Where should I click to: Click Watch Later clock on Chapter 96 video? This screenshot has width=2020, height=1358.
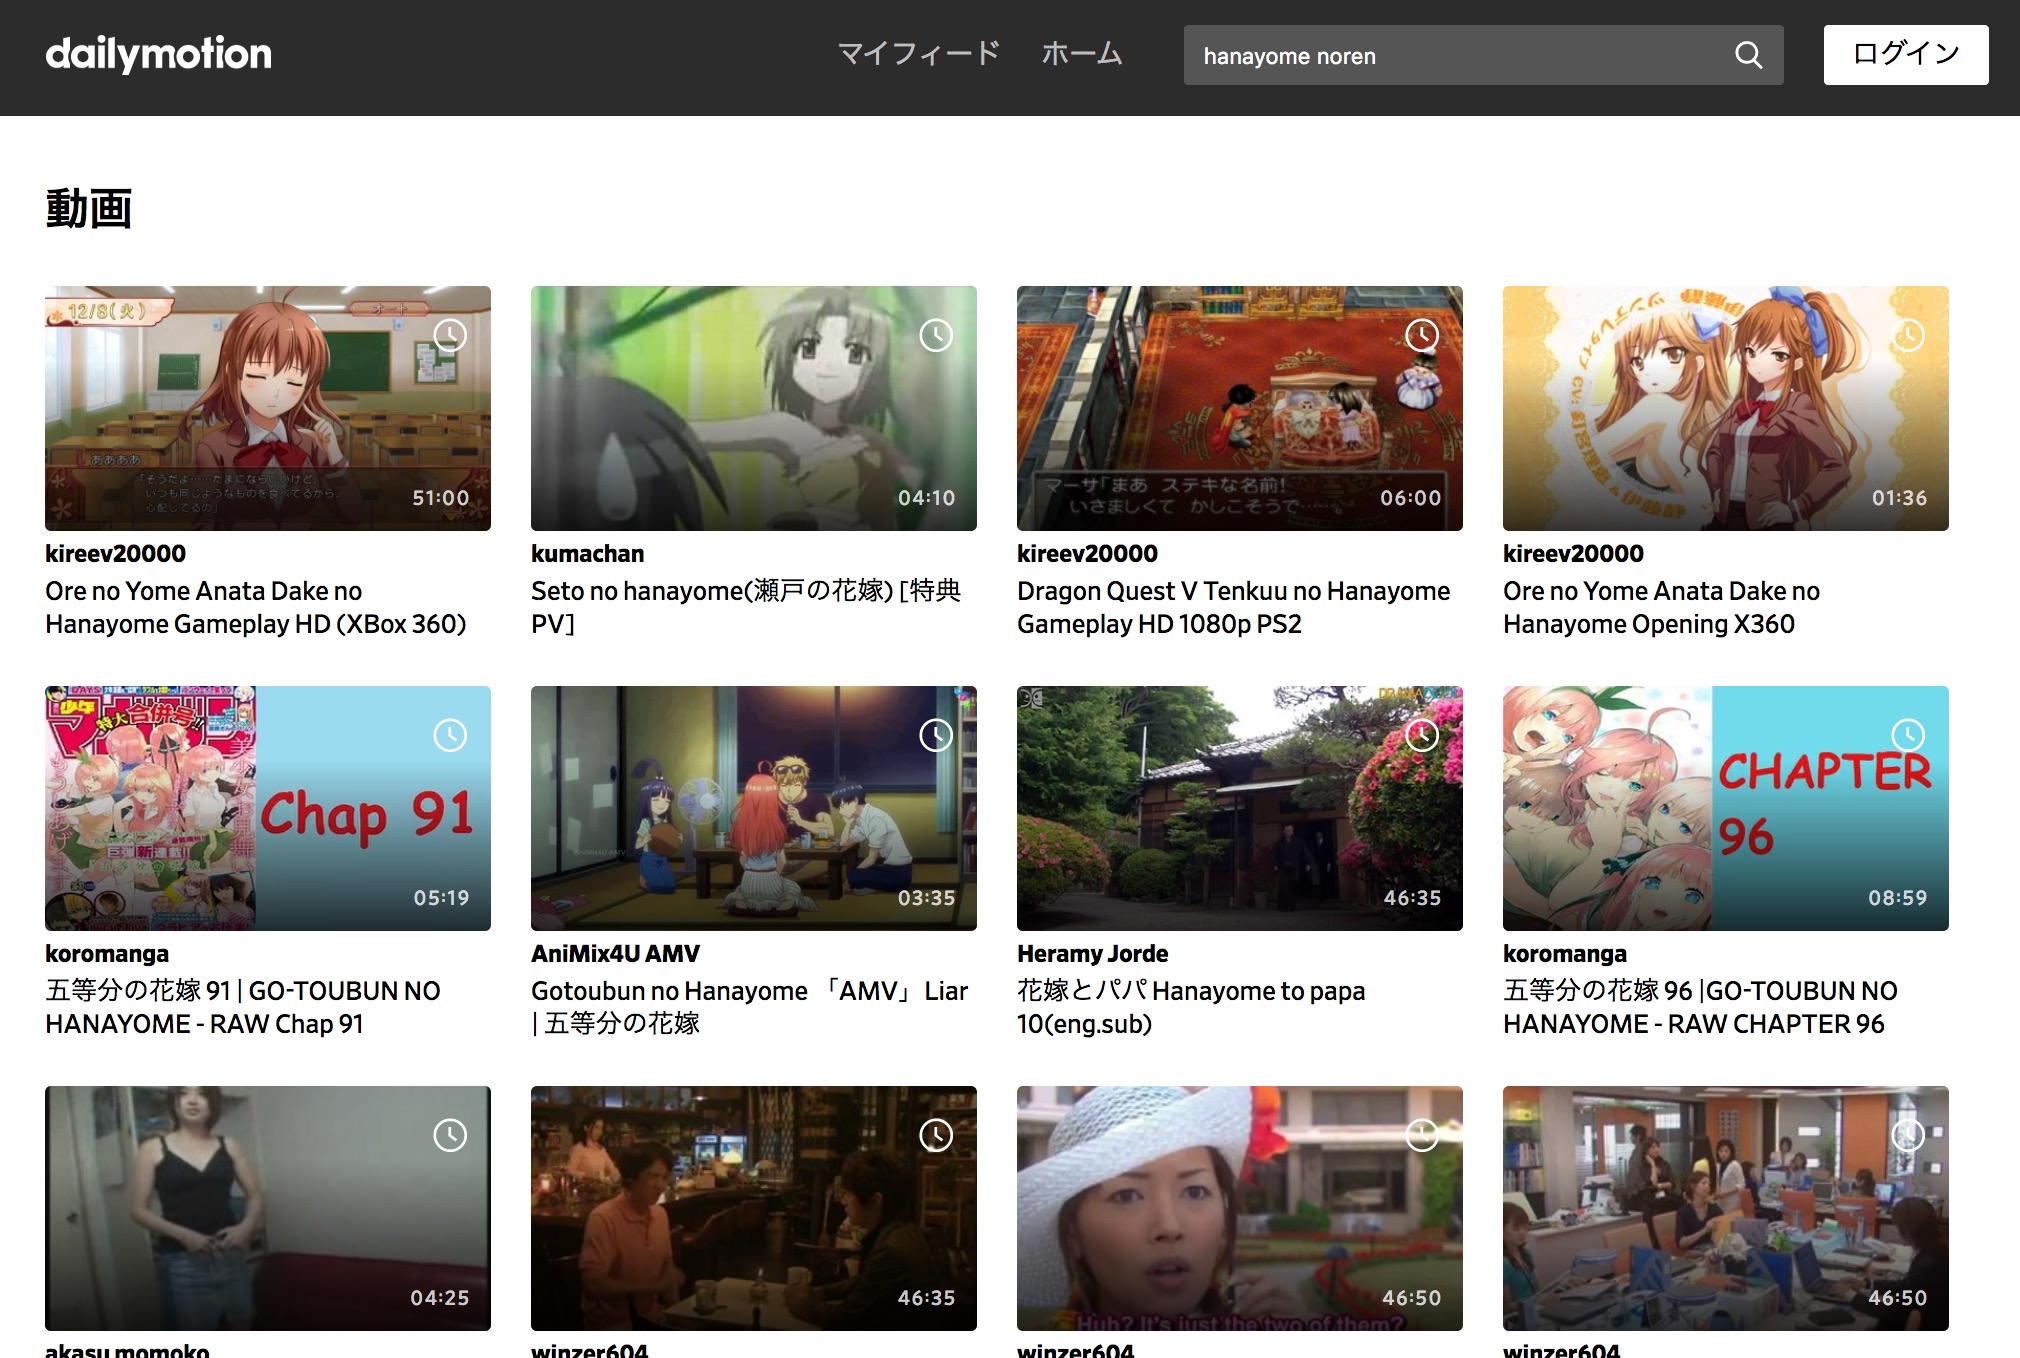pos(1908,735)
